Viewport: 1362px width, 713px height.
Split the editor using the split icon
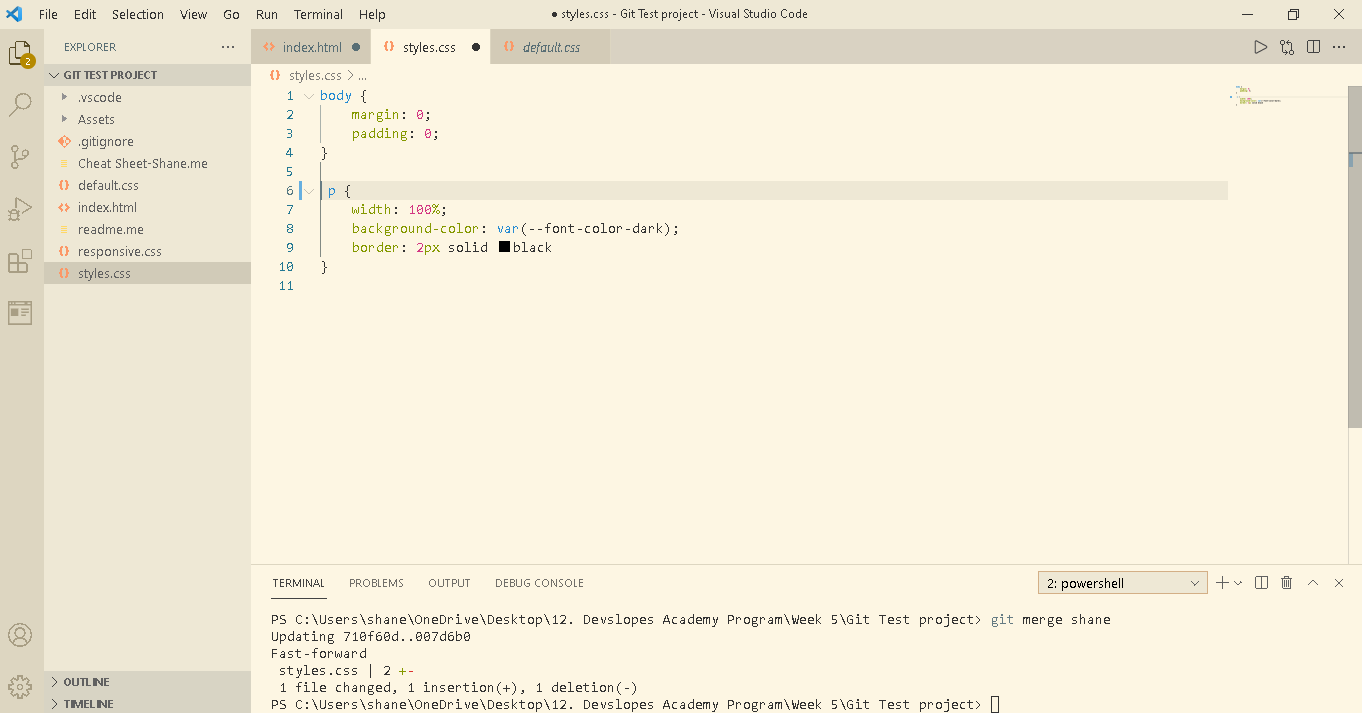(x=1313, y=46)
